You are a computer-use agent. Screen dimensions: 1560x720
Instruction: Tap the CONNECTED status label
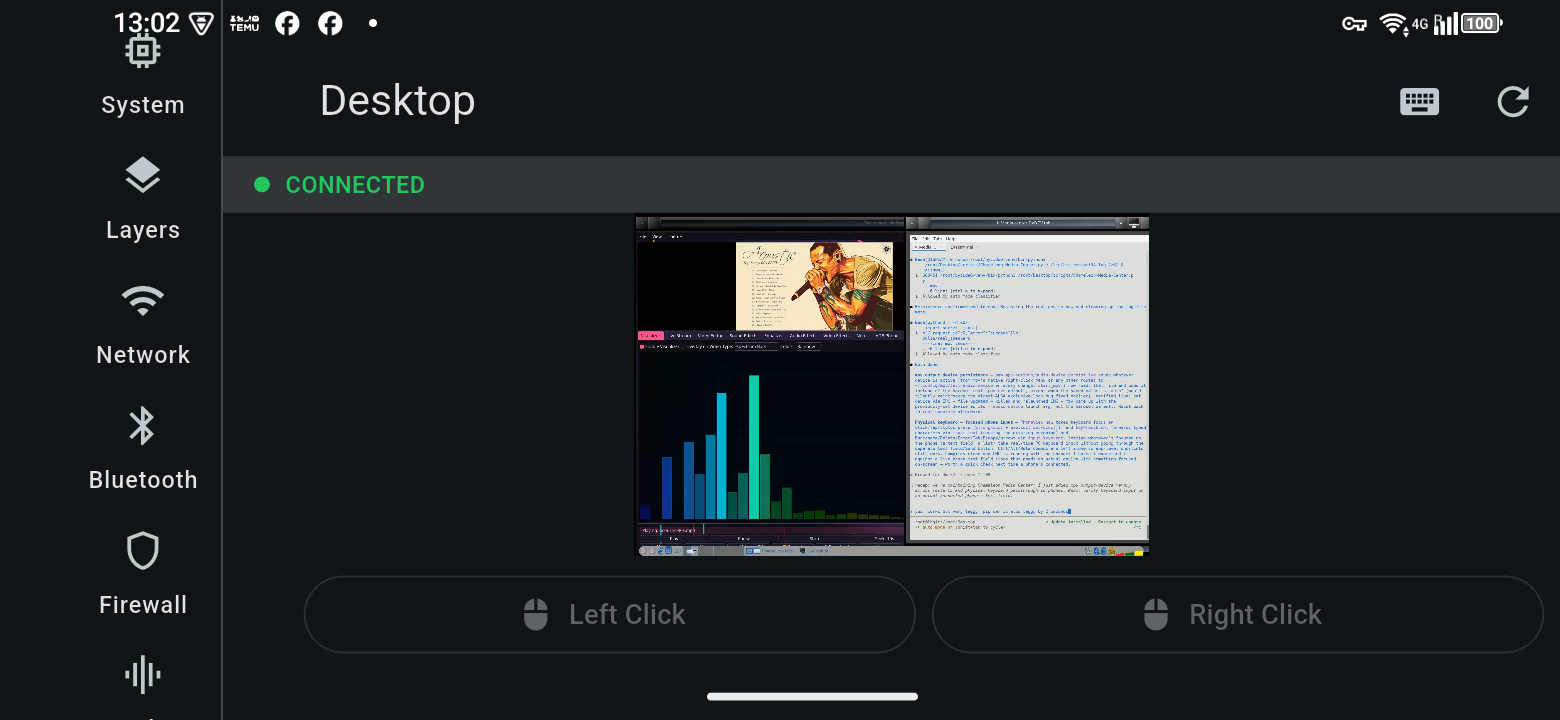pyautogui.click(x=355, y=185)
